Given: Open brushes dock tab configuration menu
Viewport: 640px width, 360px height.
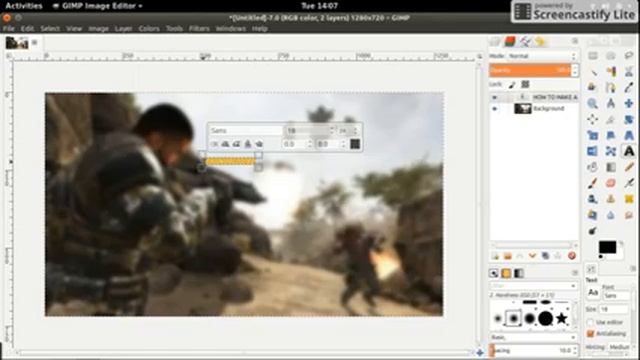Looking at the screenshot, I should tap(575, 273).
